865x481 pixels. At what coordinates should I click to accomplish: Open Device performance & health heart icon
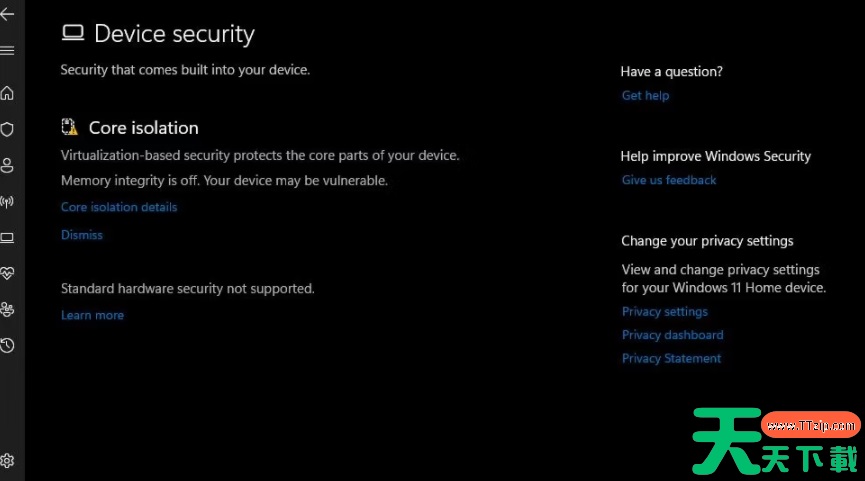click(7, 274)
